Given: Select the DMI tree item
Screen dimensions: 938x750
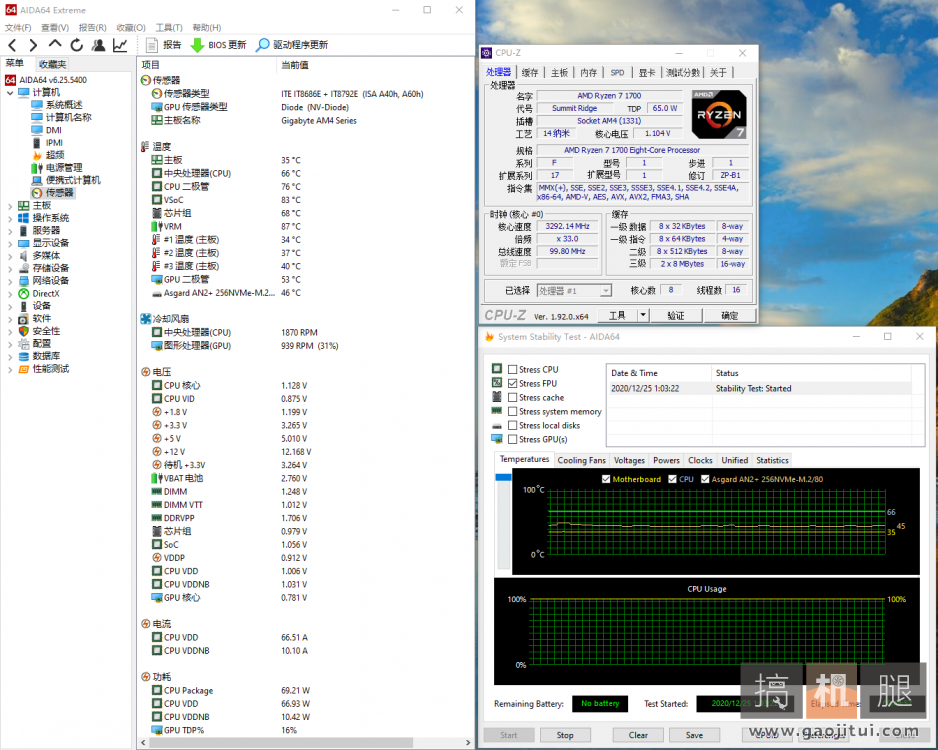Looking at the screenshot, I should click(54, 130).
